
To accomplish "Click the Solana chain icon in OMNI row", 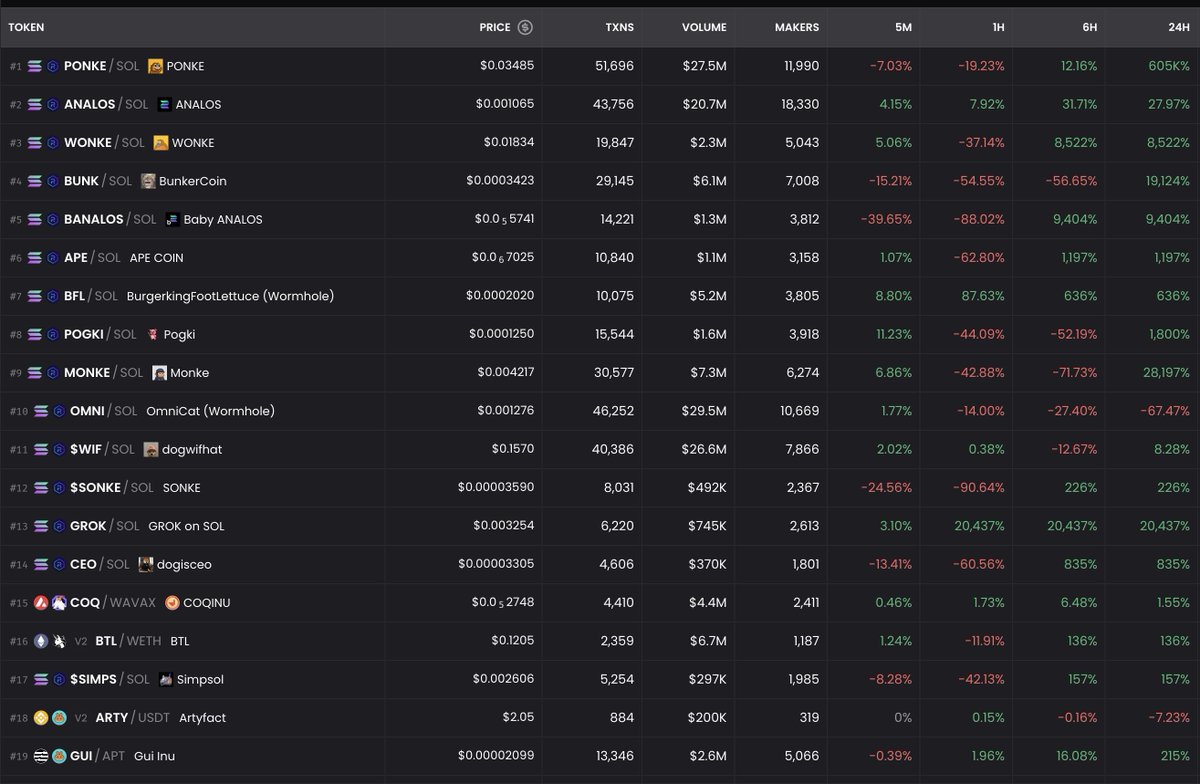I will tap(41, 411).
